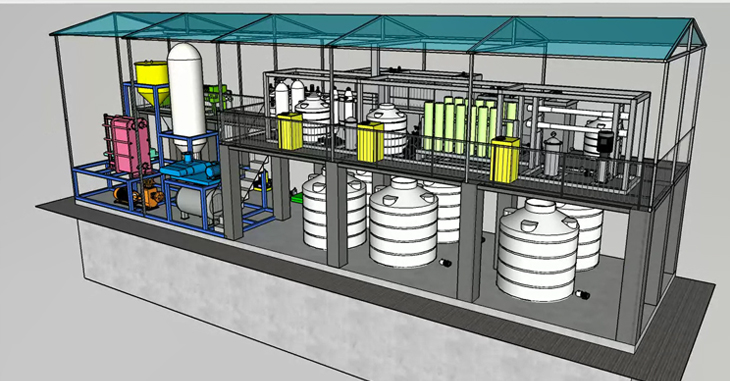Click the gray filter housing on platform

[552, 155]
